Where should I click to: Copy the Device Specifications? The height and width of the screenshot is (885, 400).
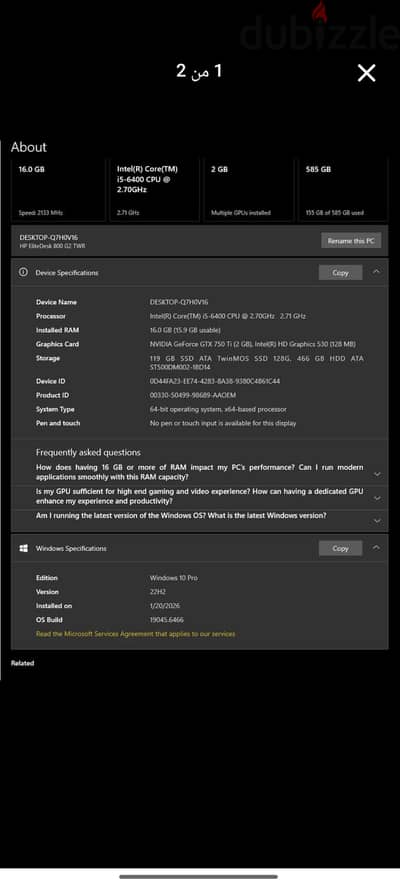tap(340, 273)
